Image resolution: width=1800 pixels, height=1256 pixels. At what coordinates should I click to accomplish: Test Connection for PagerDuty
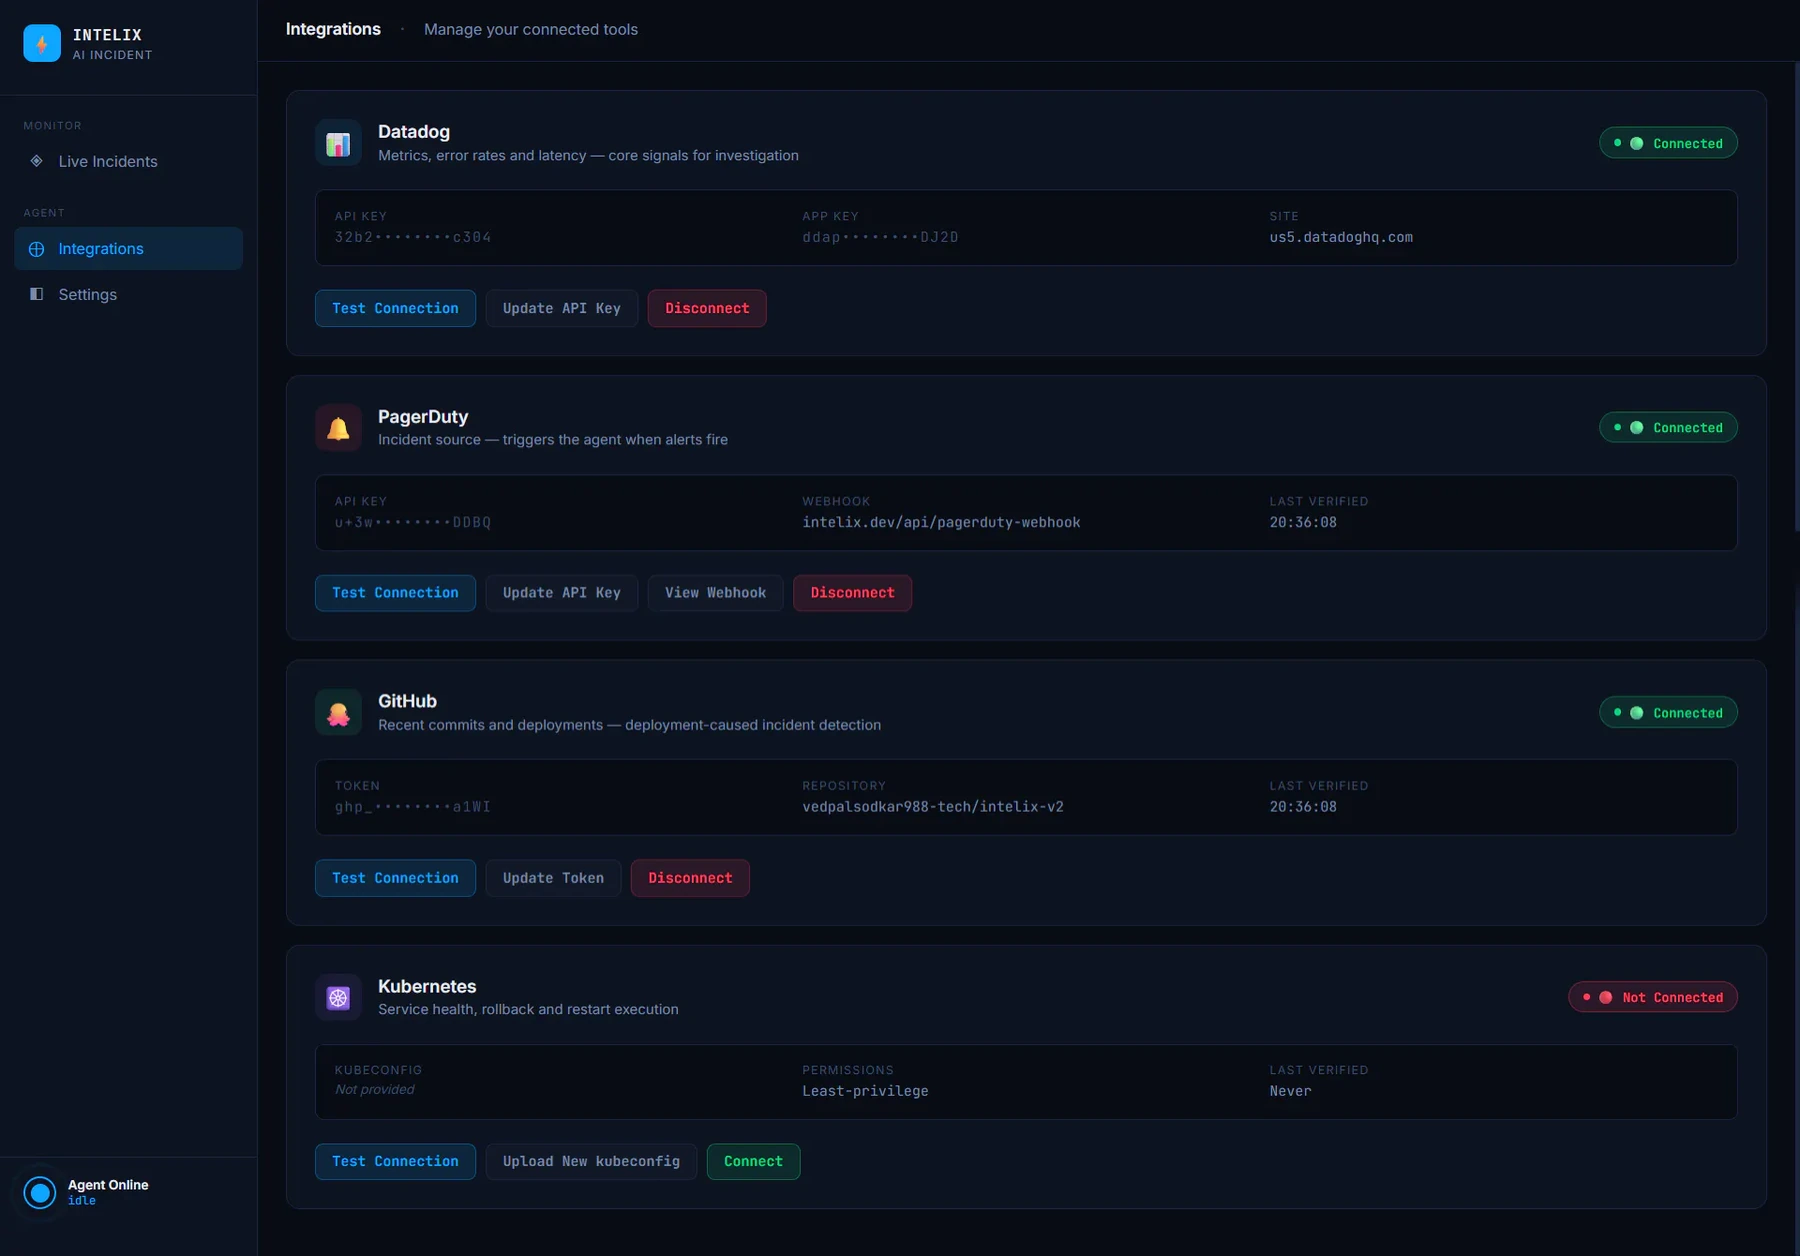pyautogui.click(x=395, y=593)
